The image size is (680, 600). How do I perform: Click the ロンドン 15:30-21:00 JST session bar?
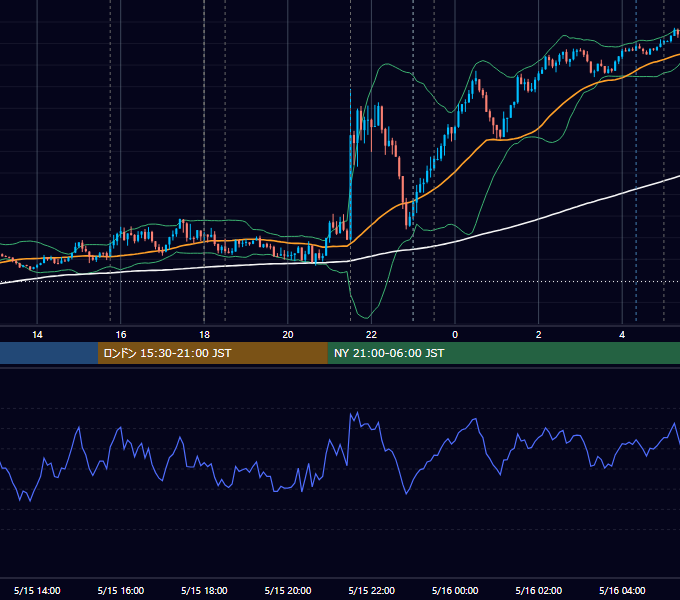212,353
